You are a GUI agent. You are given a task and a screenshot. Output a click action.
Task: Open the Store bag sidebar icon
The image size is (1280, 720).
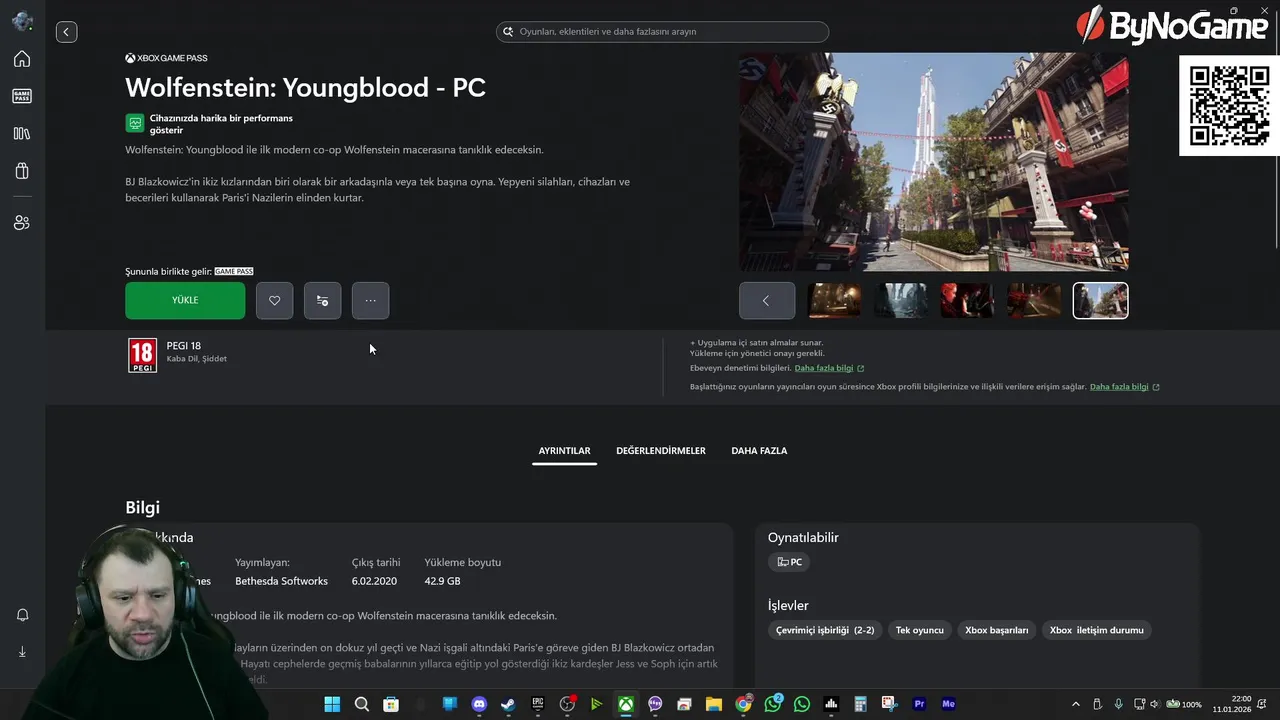[x=22, y=171]
